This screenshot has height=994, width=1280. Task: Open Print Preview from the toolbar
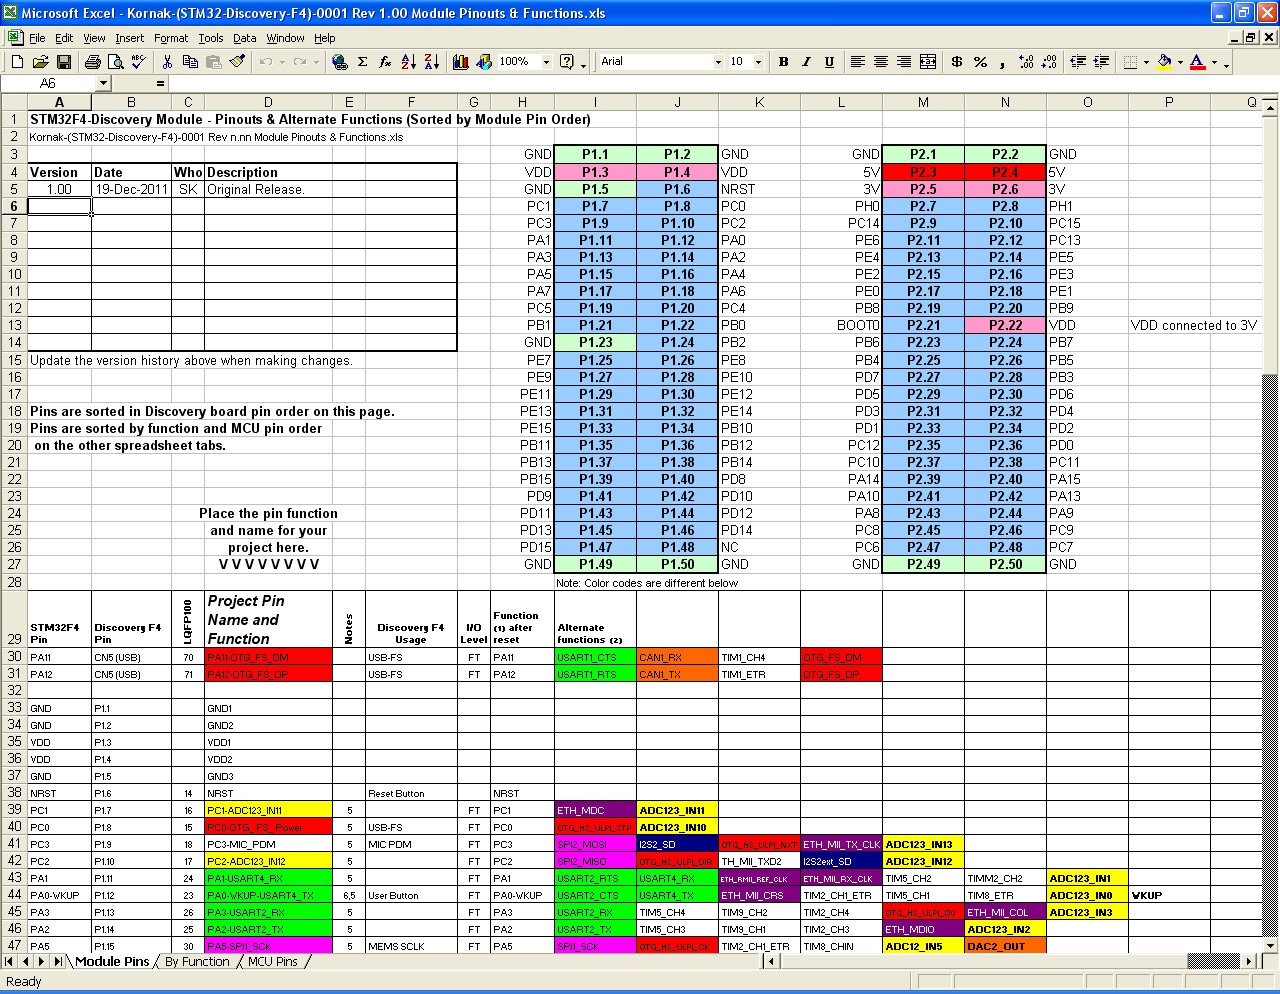point(116,62)
